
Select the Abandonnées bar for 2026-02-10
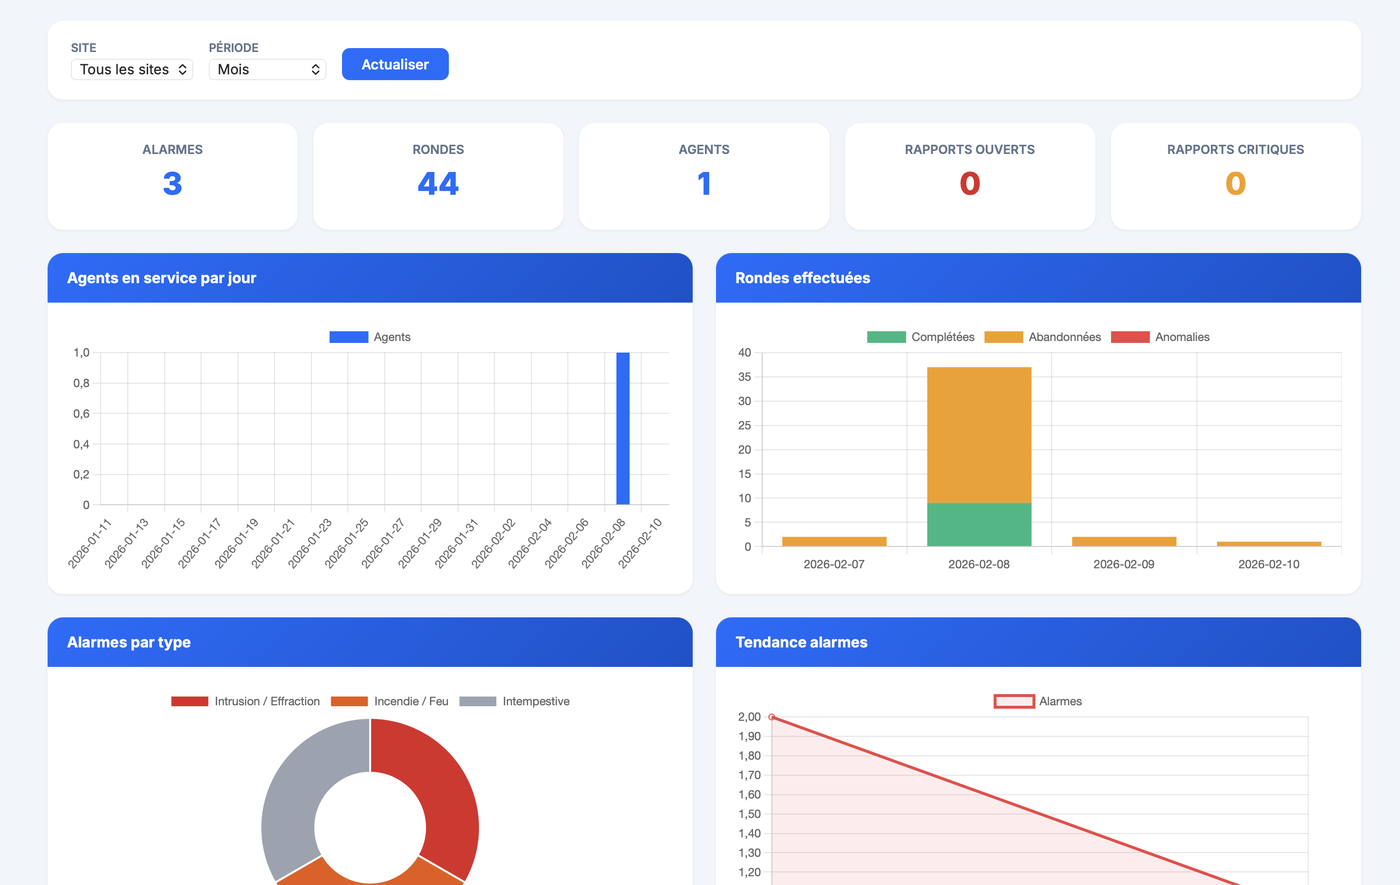point(1269,544)
